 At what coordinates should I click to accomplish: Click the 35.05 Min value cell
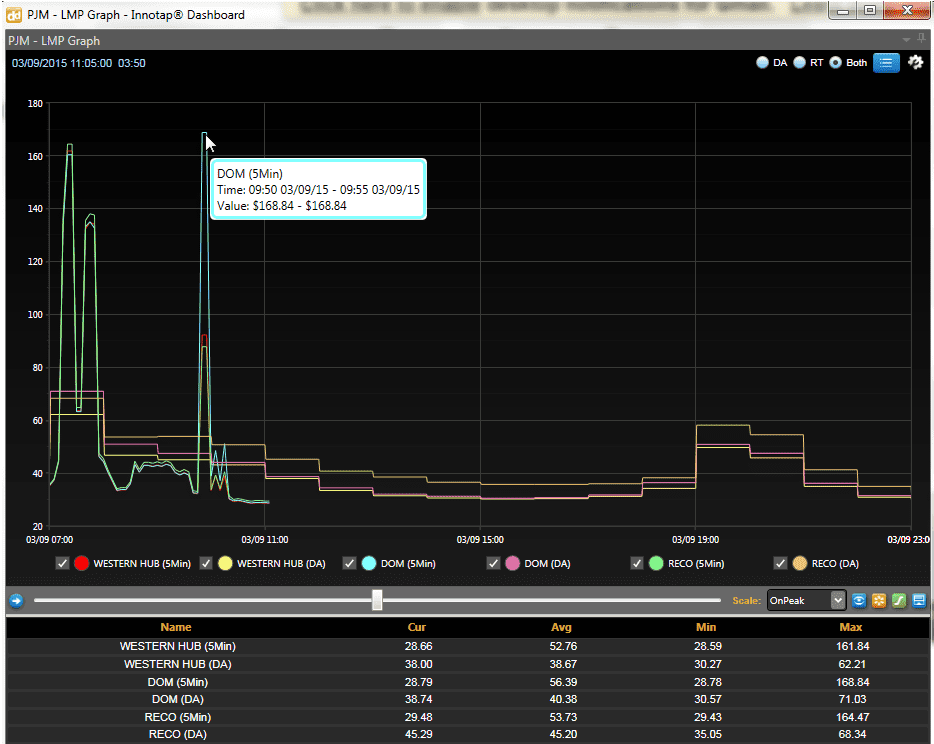(x=708, y=734)
